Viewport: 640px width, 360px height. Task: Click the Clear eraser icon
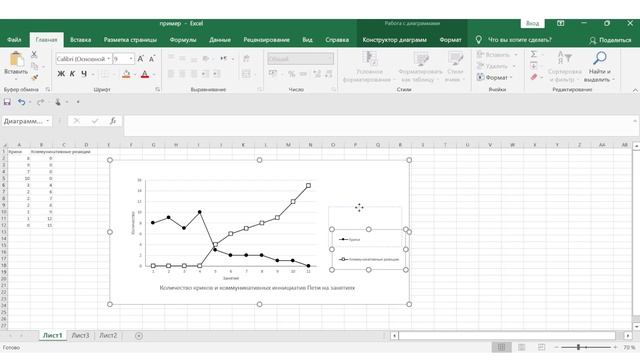tap(534, 77)
